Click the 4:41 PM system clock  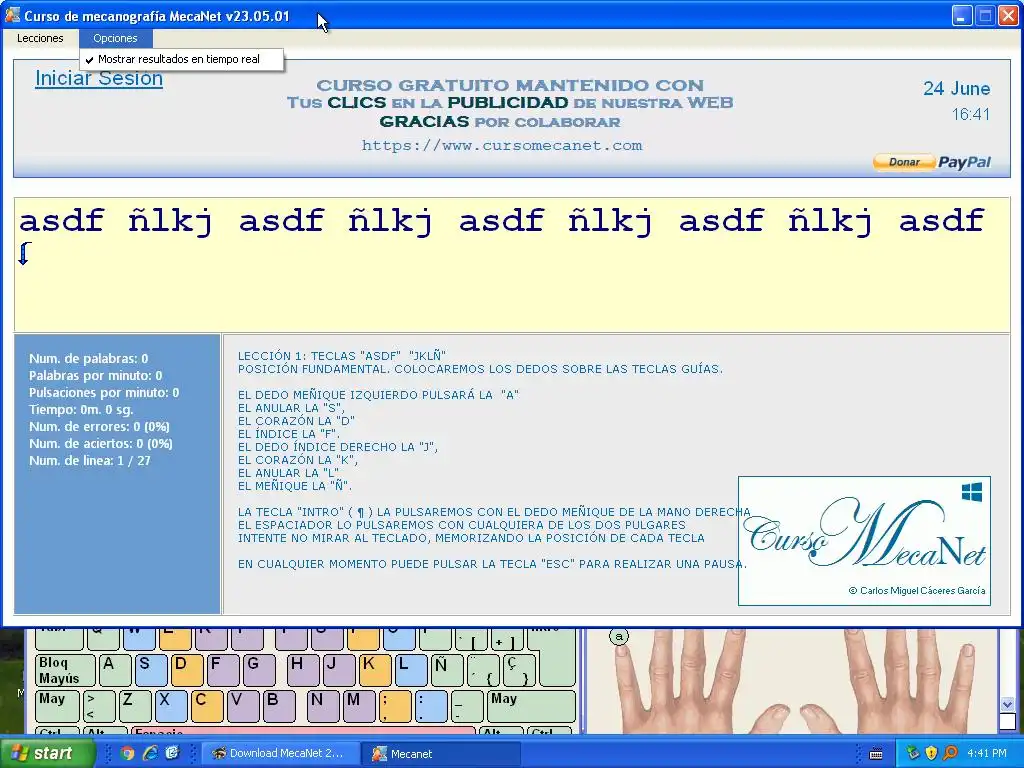click(987, 753)
